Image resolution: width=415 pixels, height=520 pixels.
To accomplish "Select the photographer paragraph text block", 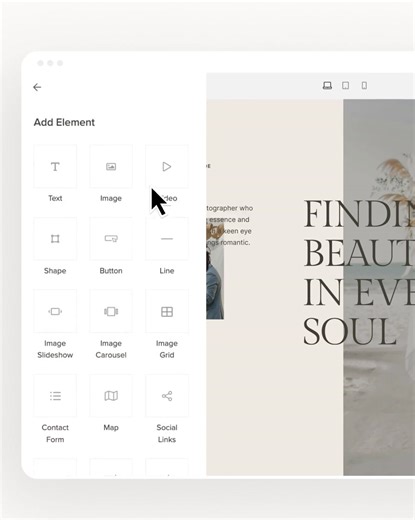I will click(x=230, y=225).
